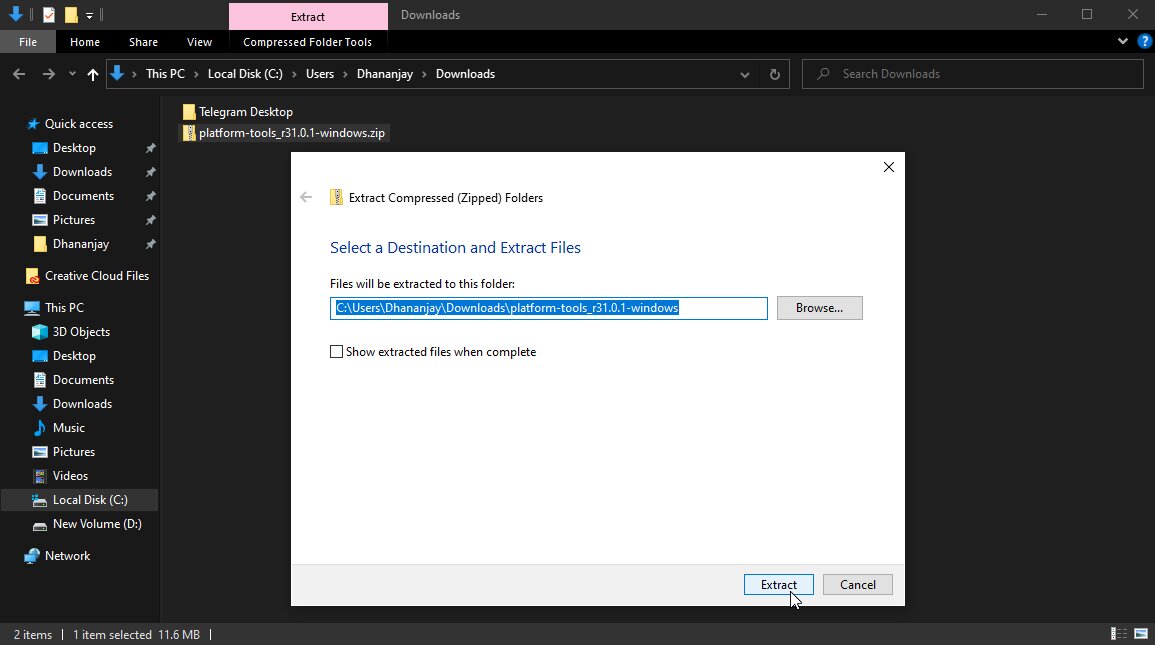Refresh the Downloads folder
The height and width of the screenshot is (645, 1155).
[774, 73]
